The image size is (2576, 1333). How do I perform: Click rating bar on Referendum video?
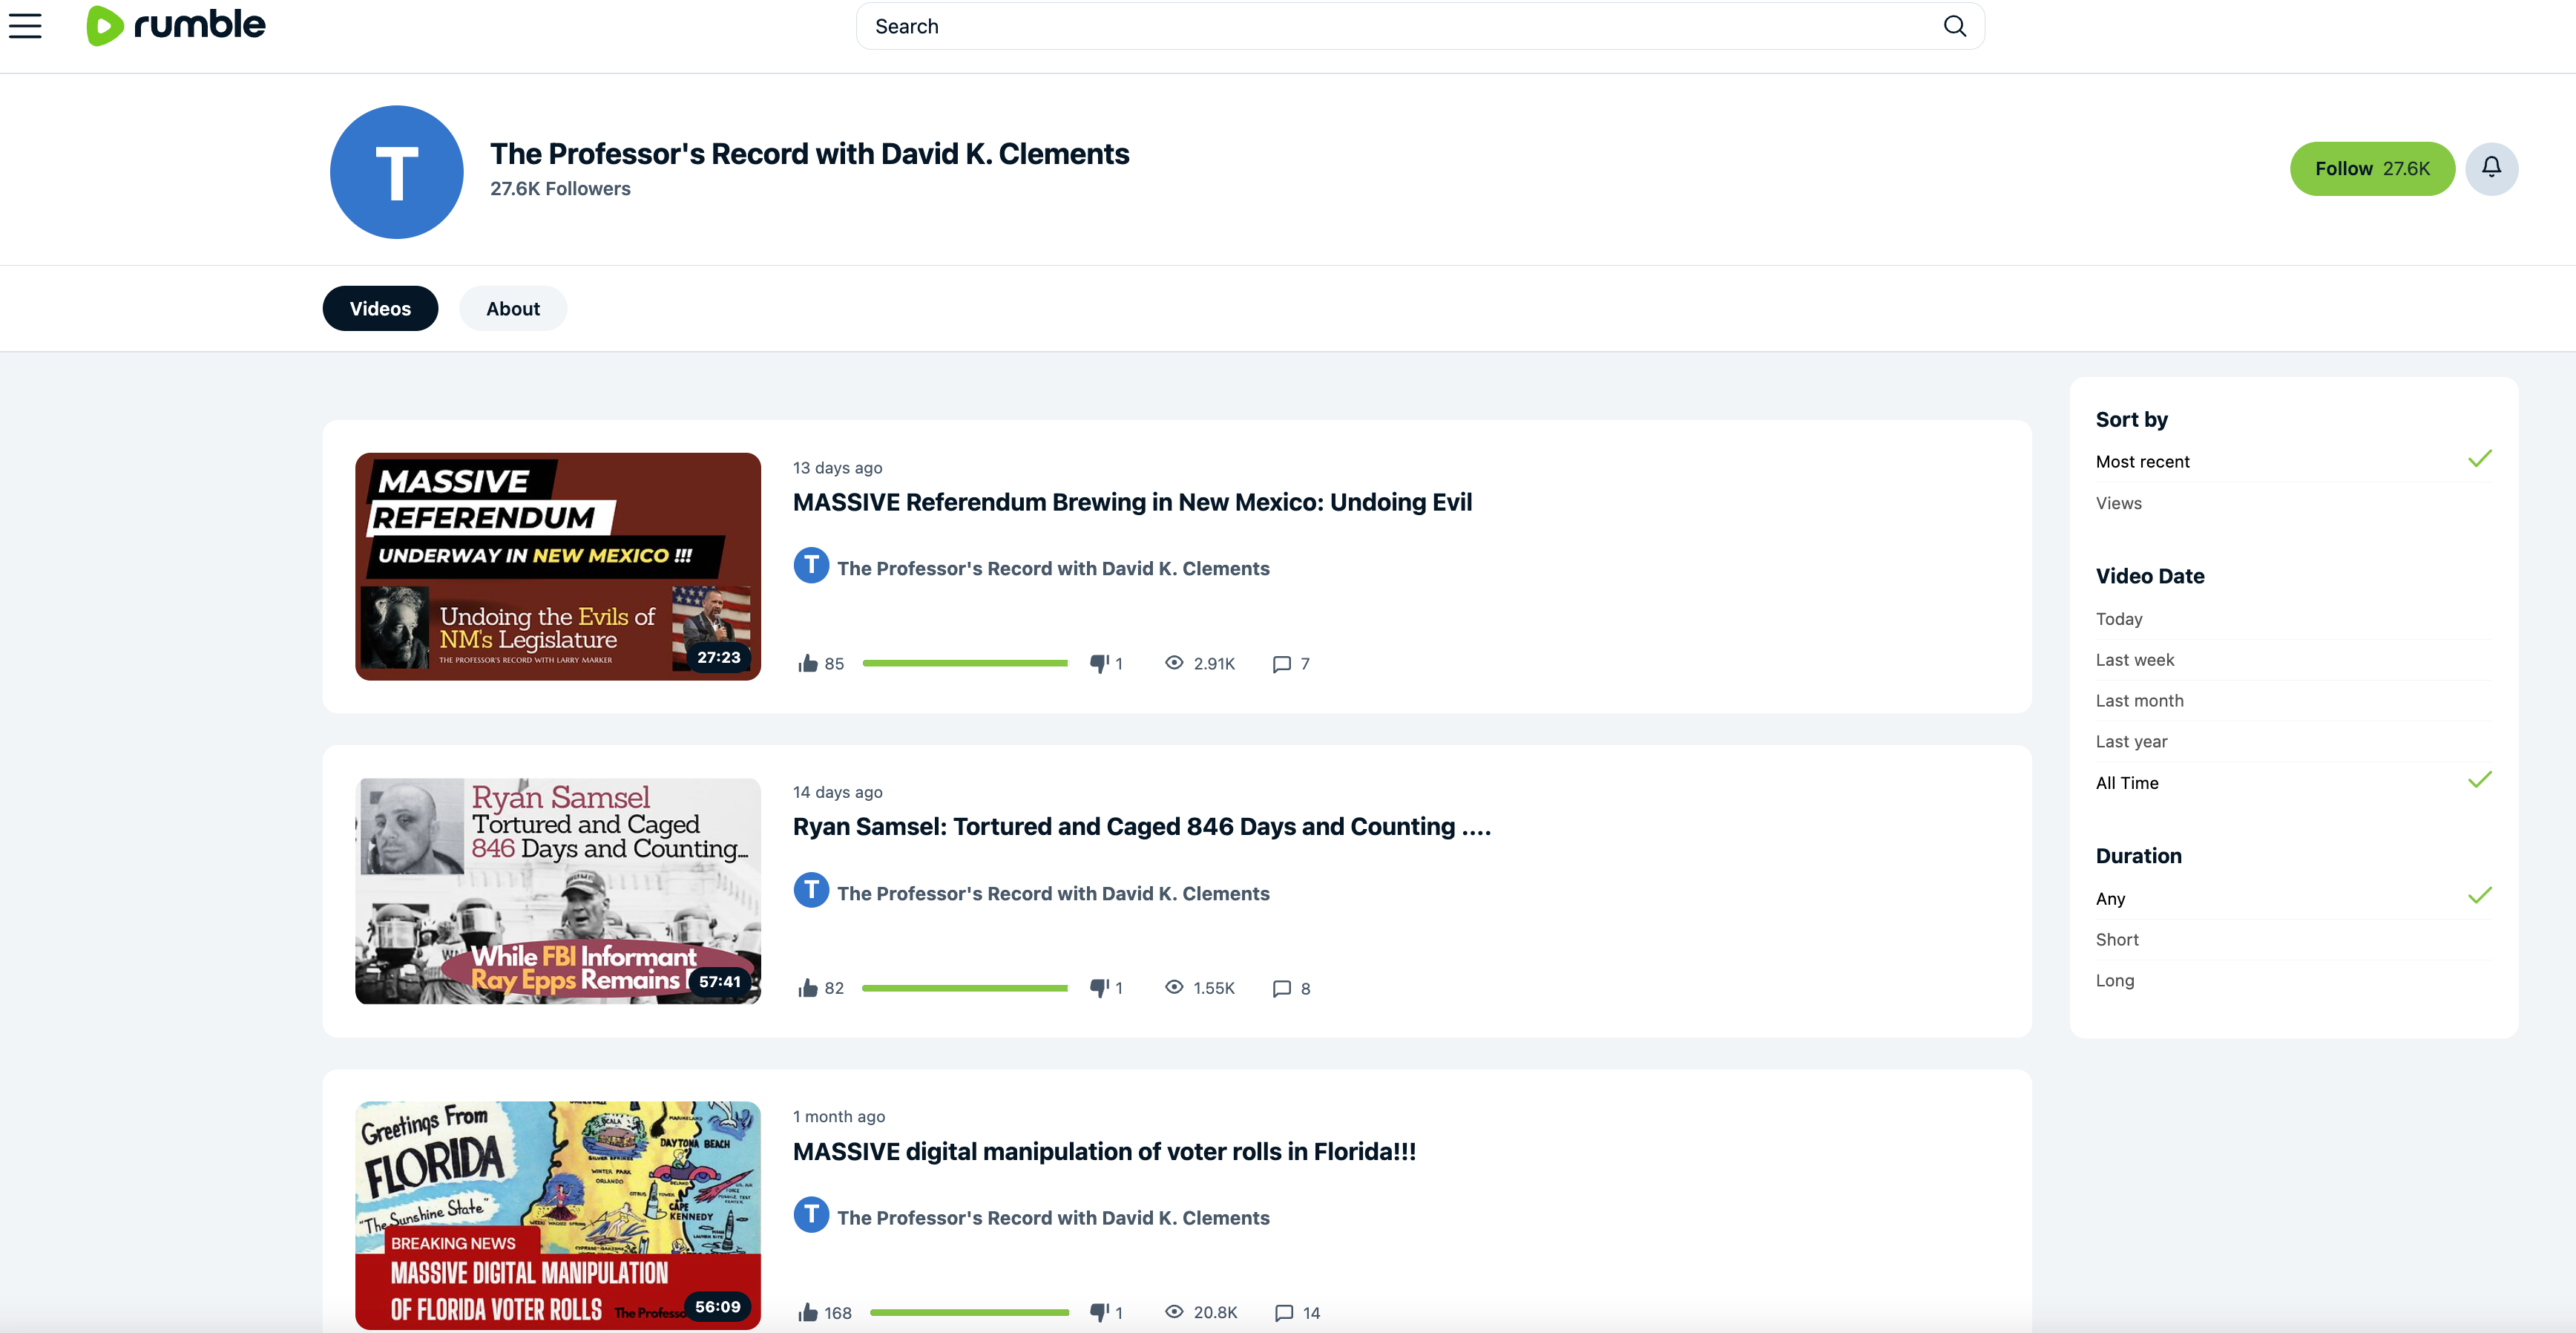click(x=964, y=664)
